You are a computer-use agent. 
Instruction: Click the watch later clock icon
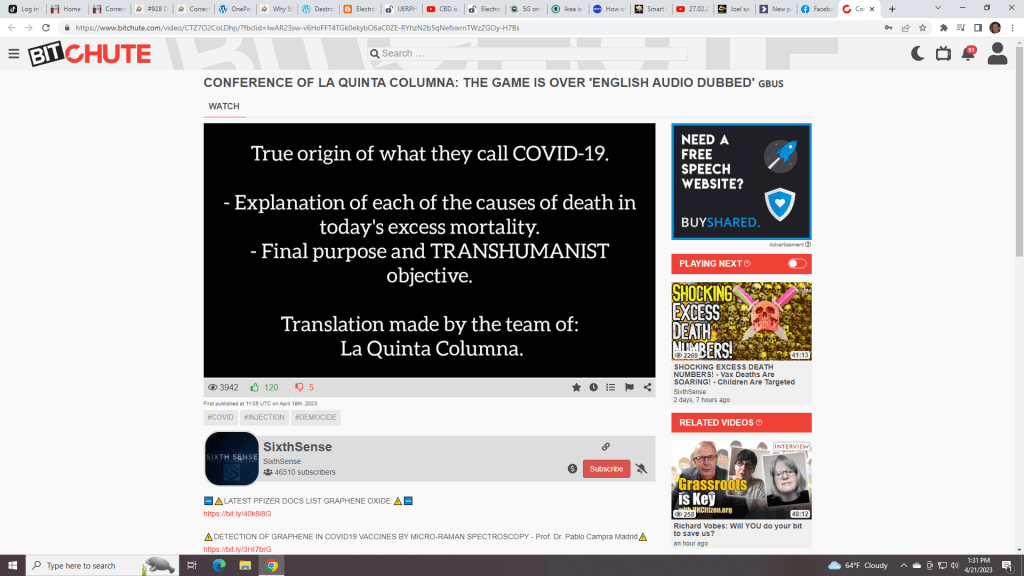coord(593,387)
